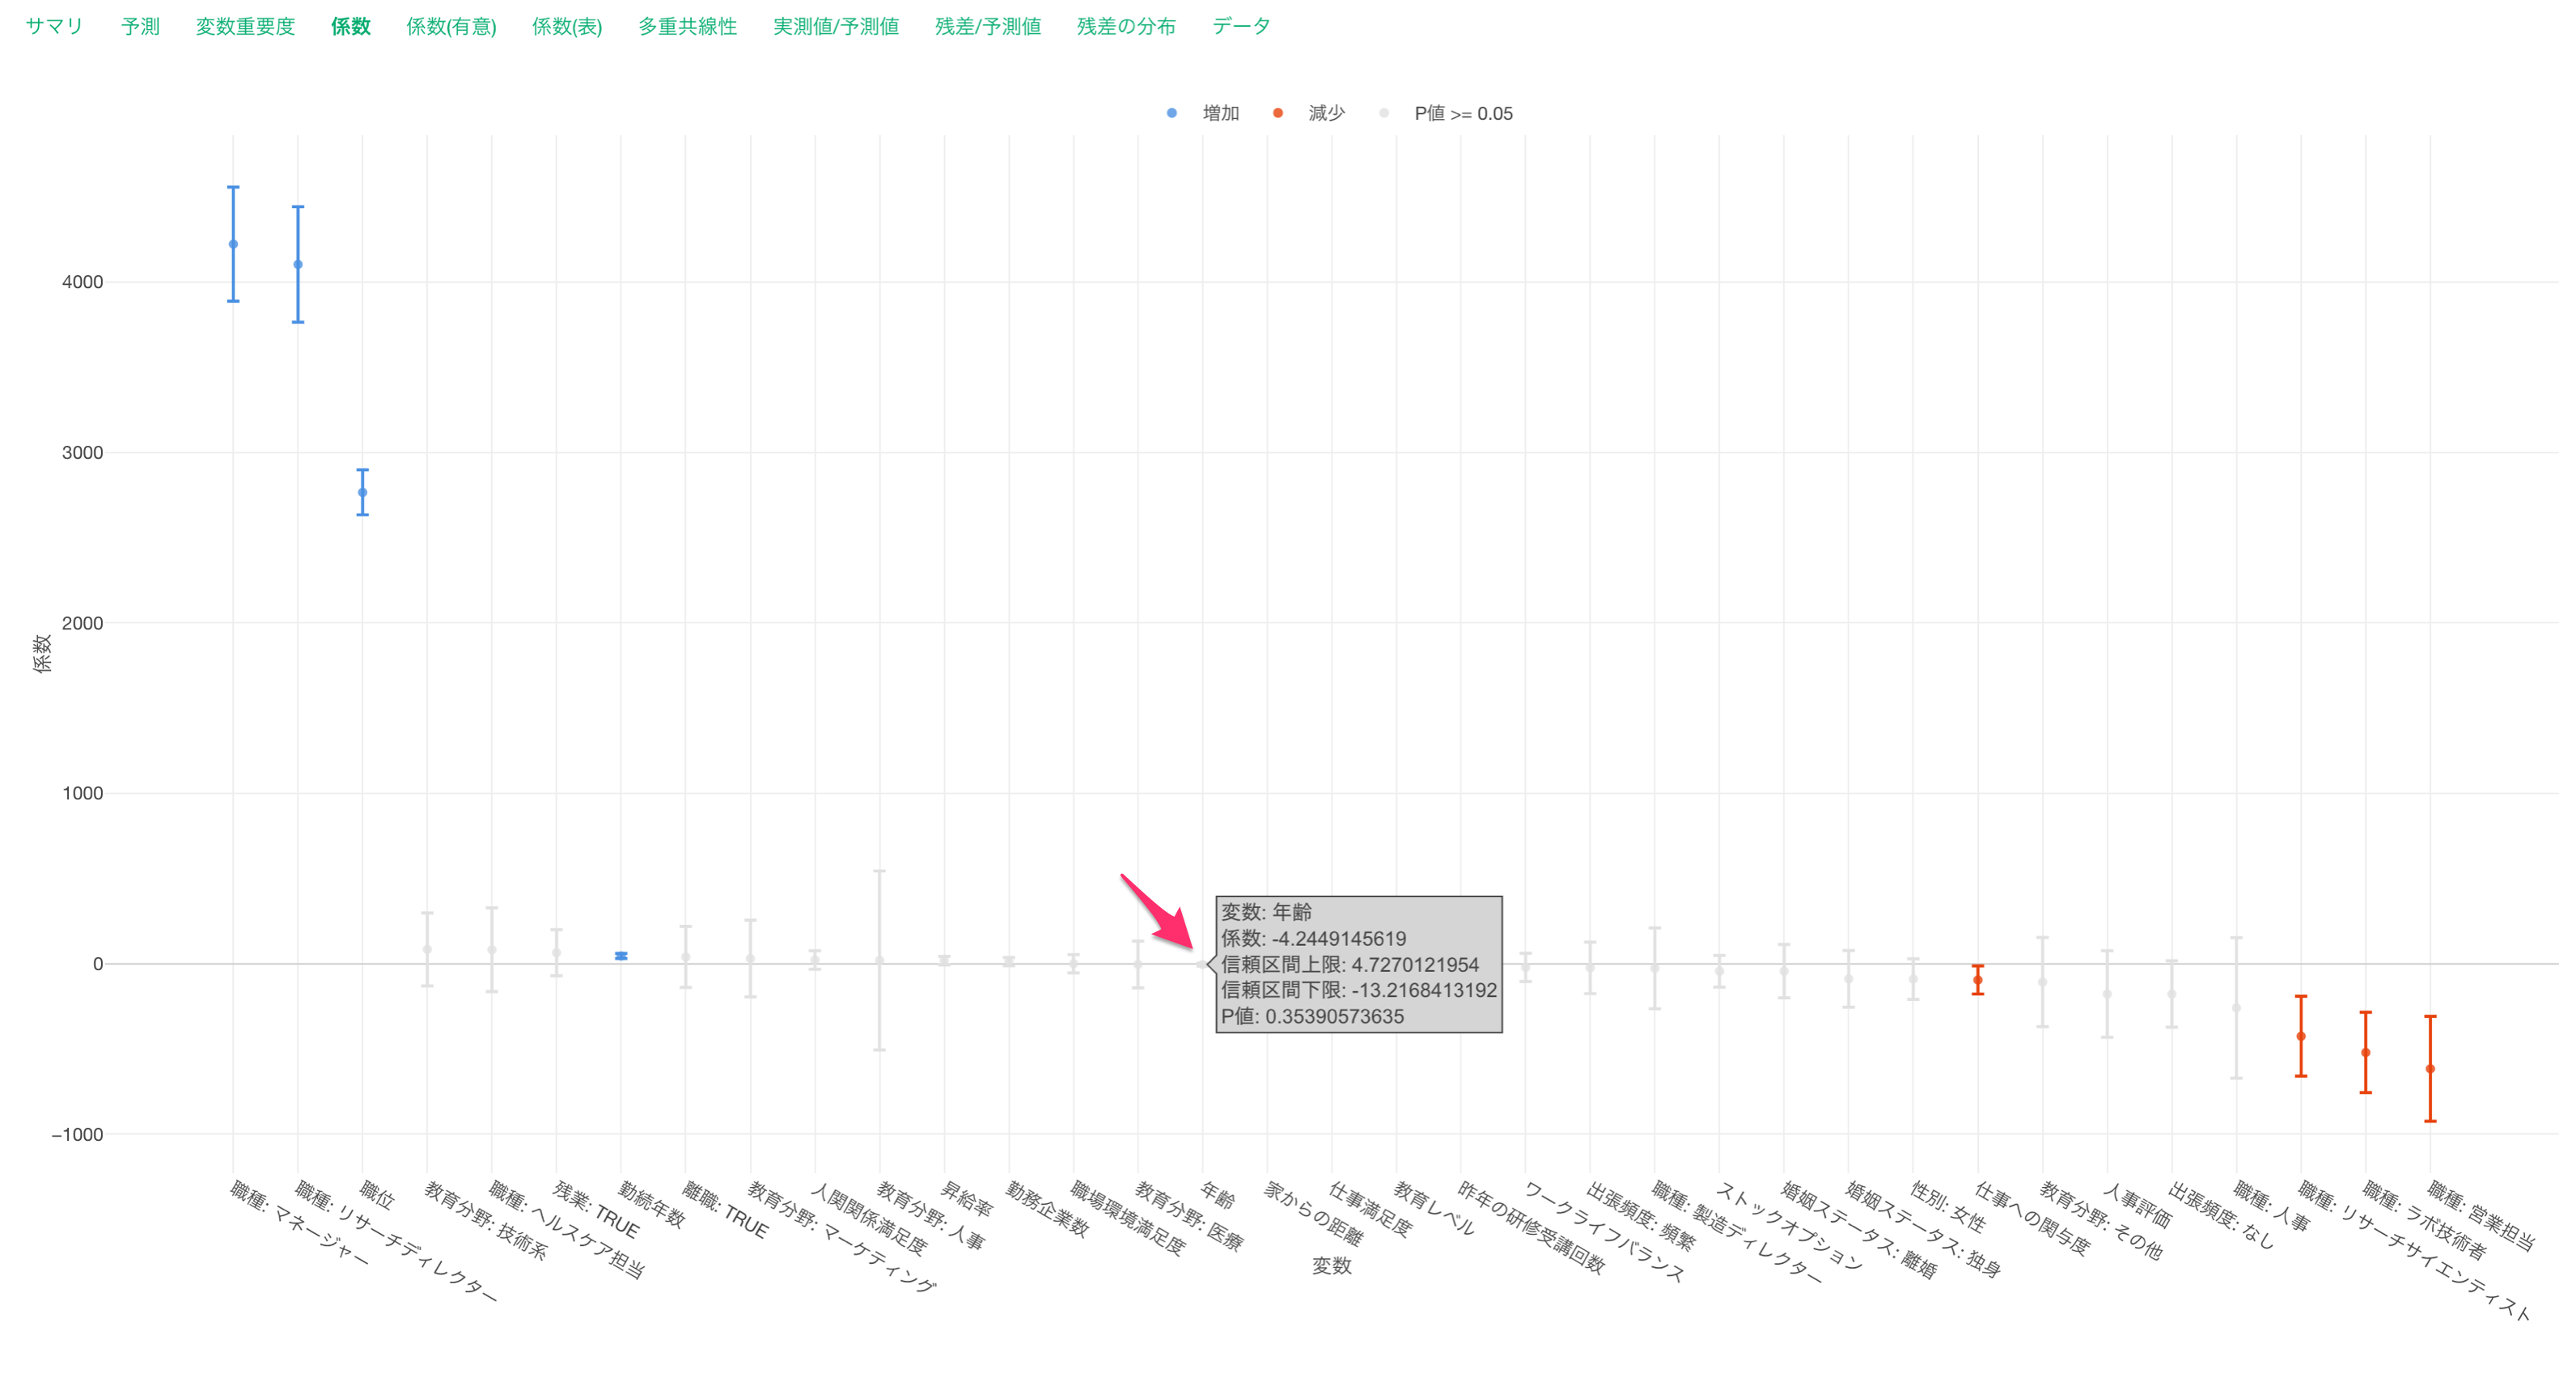The image size is (2576, 1382).
Task: Click the tooltip 係数: -4.2449145619 line
Action: (x=1313, y=938)
